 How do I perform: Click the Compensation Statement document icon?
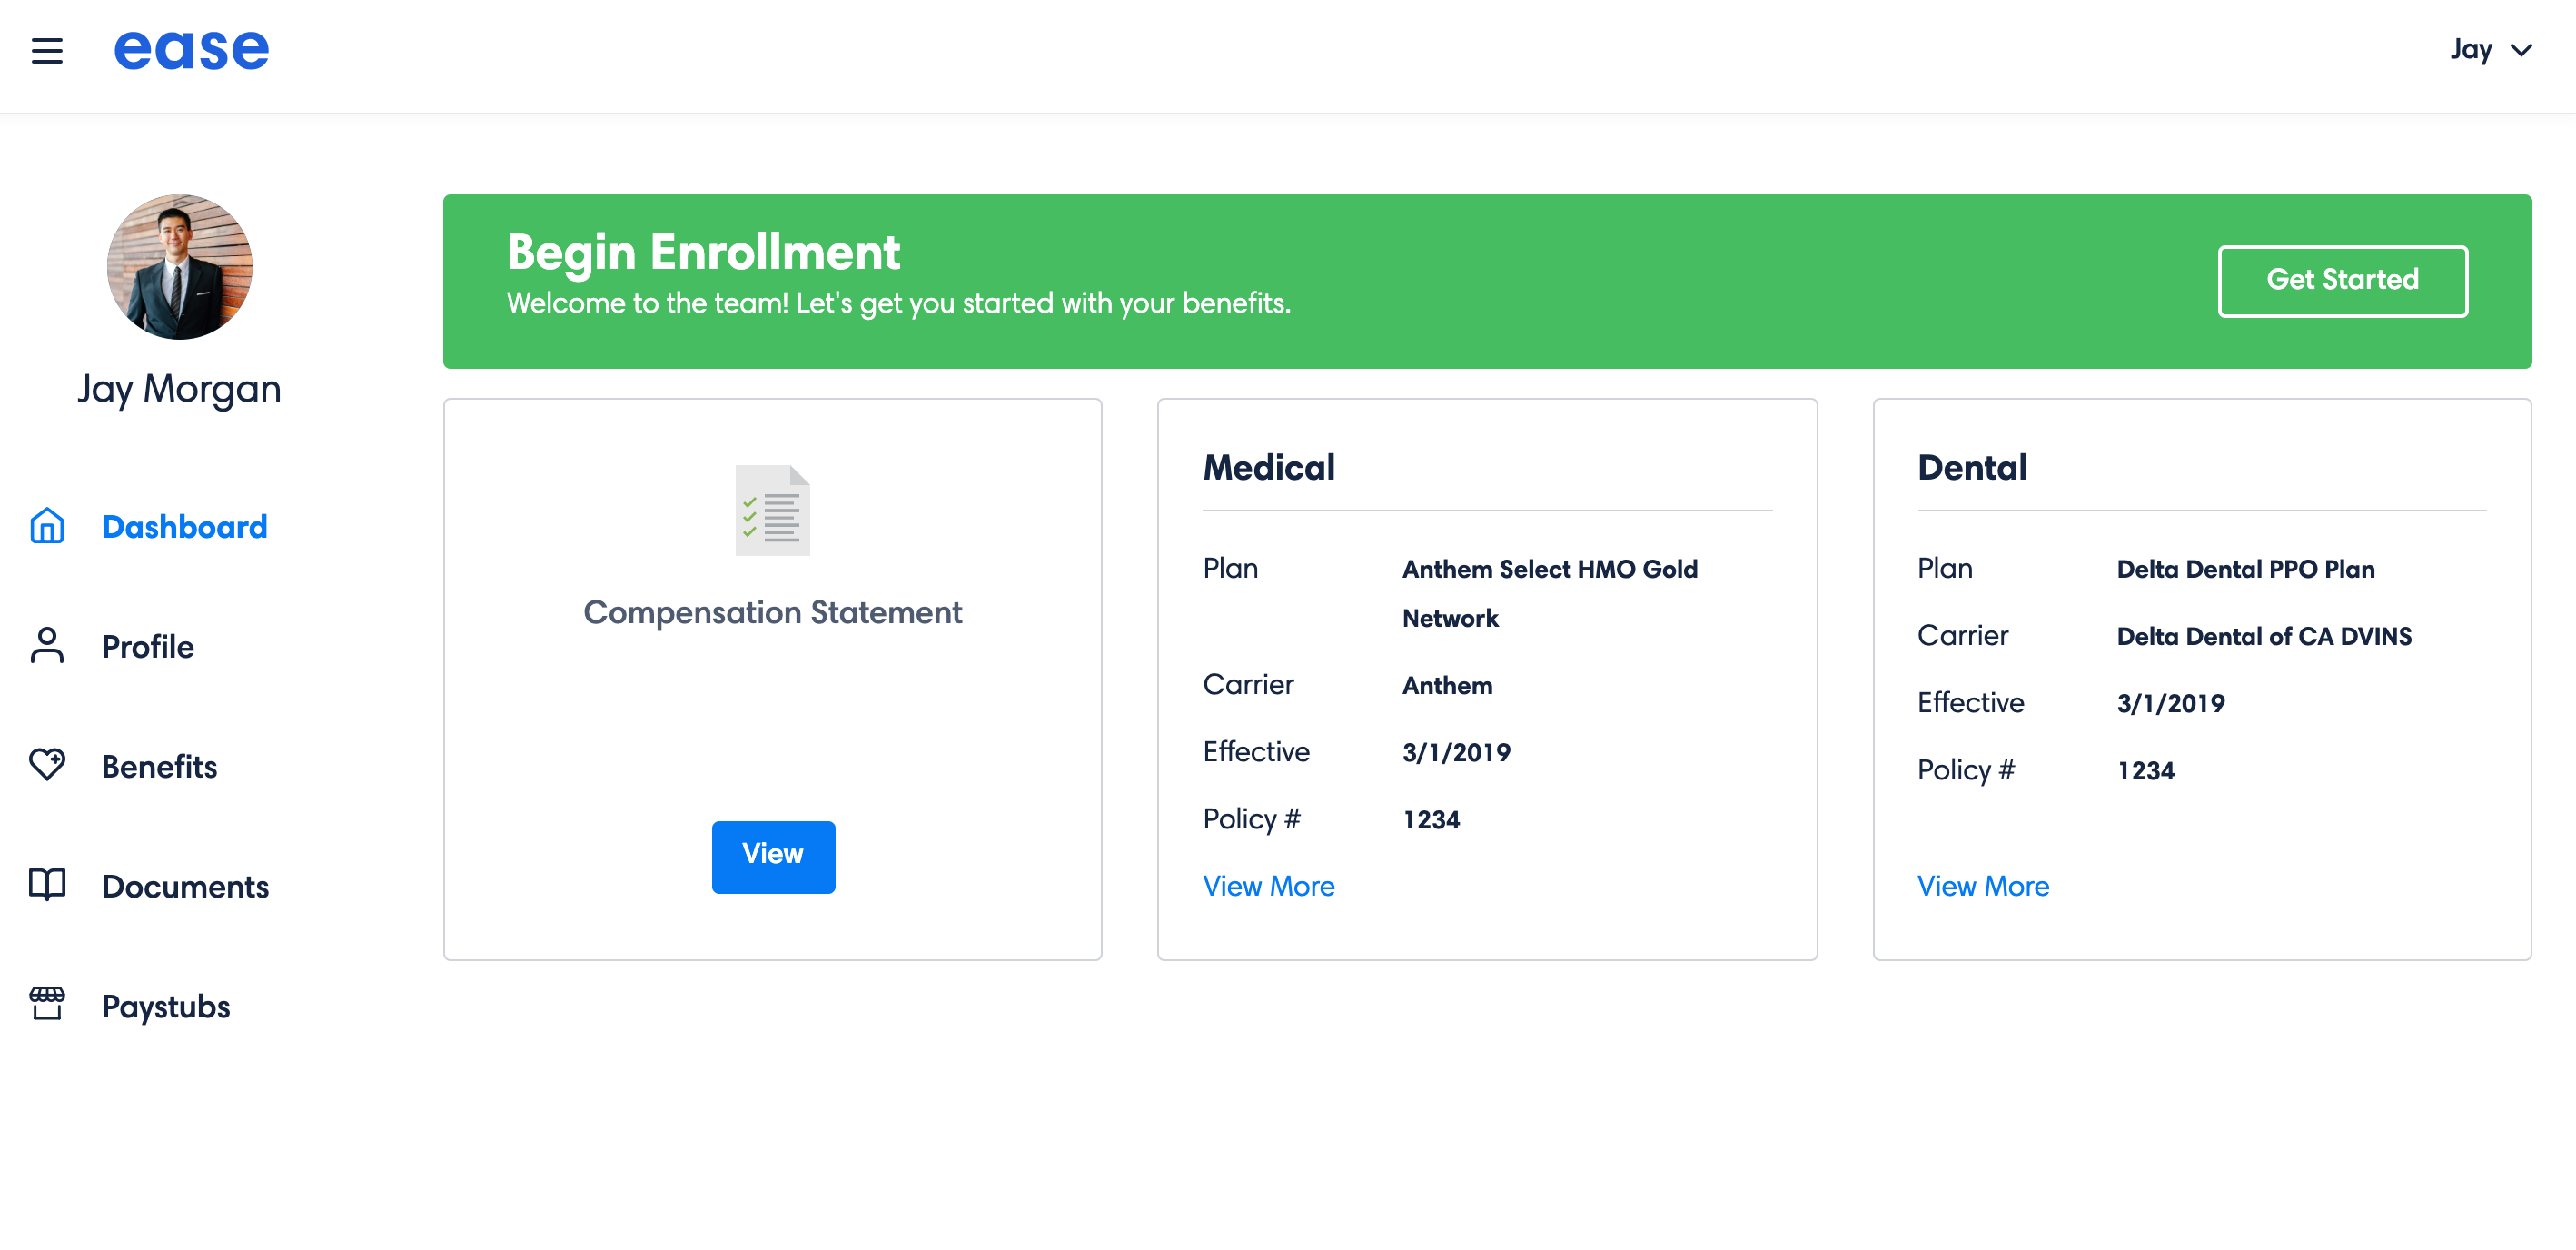click(772, 510)
